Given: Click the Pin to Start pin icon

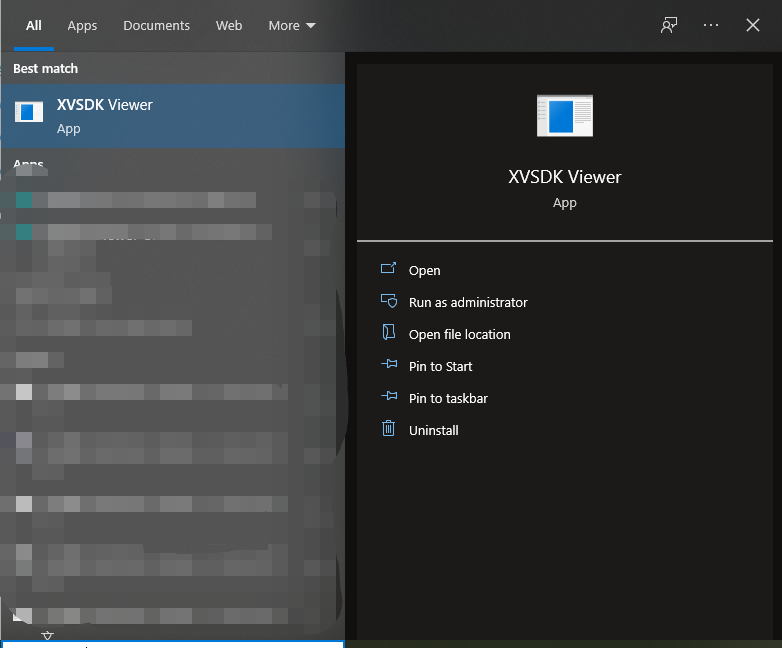Looking at the screenshot, I should pyautogui.click(x=389, y=364).
